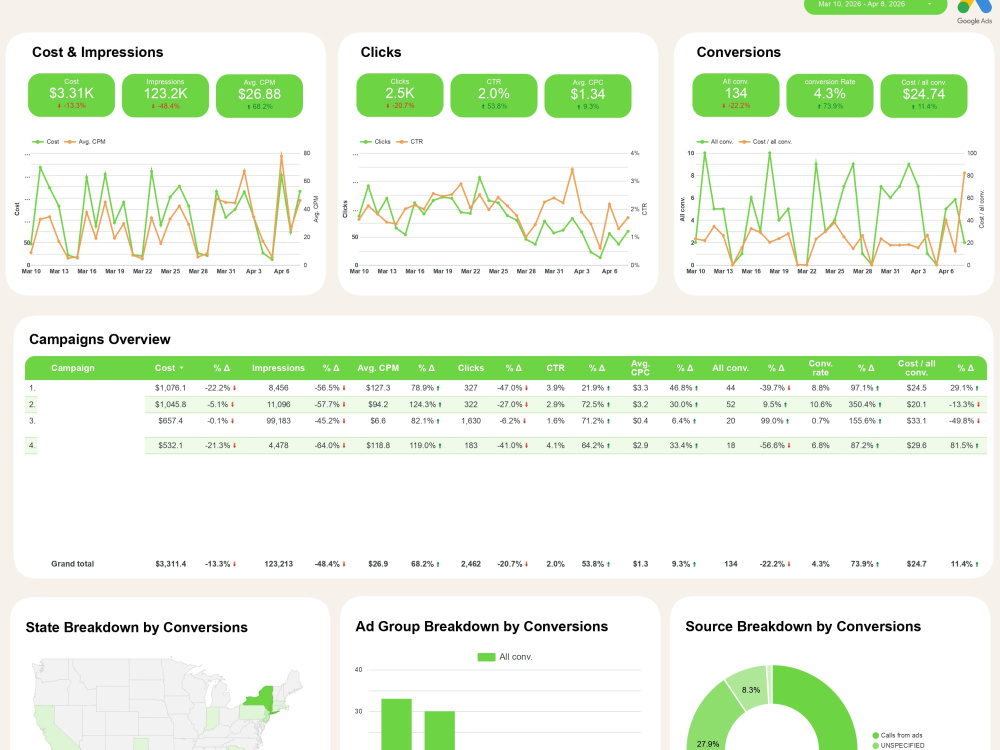This screenshot has width=1000, height=750.
Task: Click Avg. CPM value $127.3
Action: coord(378,388)
